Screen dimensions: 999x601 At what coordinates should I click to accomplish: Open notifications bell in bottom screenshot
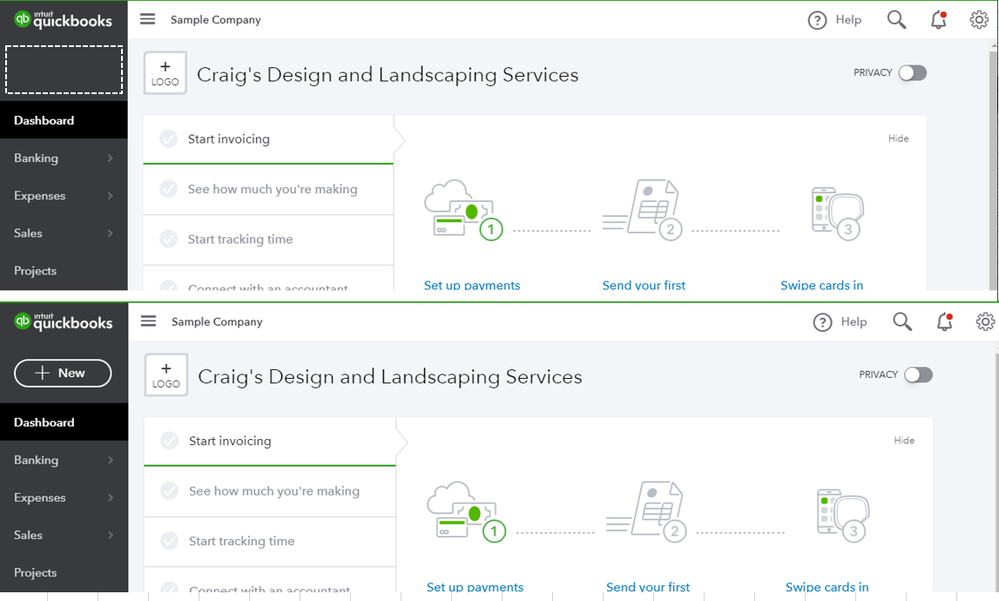[944, 322]
